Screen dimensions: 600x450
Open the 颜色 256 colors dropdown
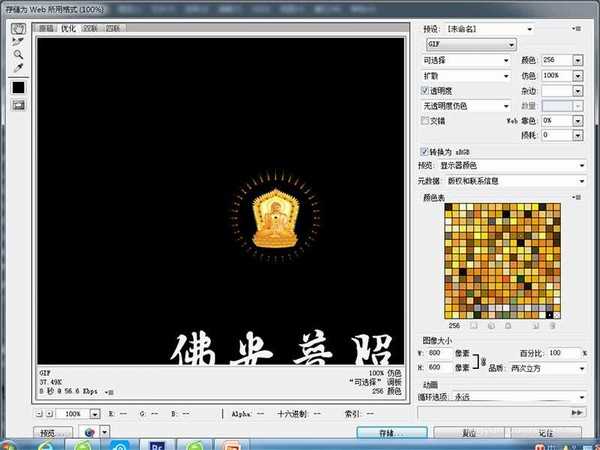[x=578, y=60]
